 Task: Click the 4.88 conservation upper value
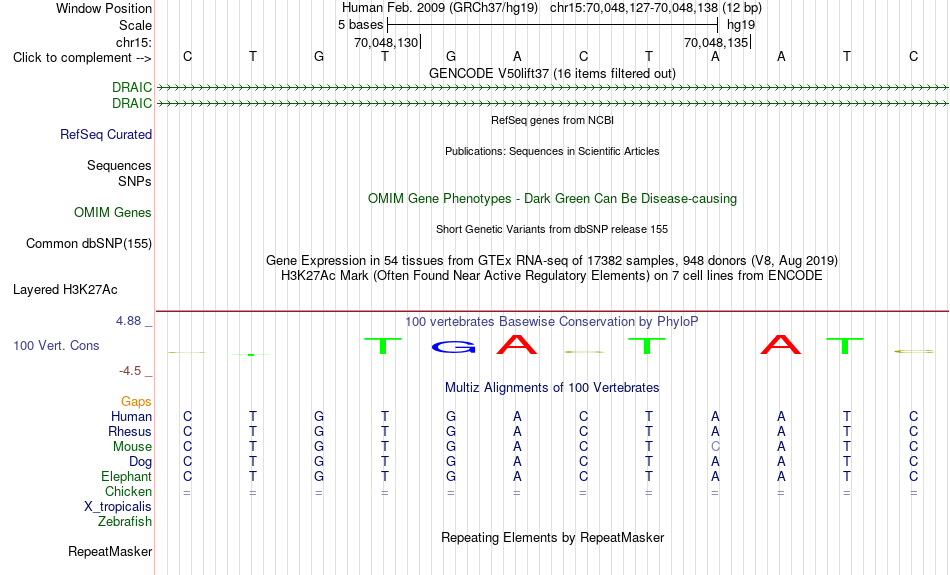(129, 321)
